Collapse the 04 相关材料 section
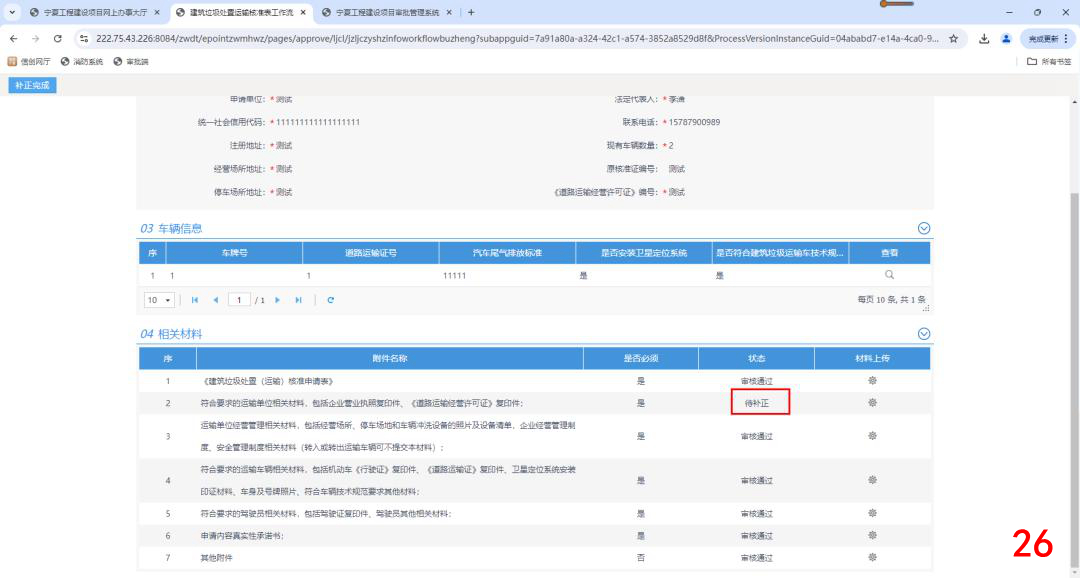1080x578 pixels. pos(923,334)
